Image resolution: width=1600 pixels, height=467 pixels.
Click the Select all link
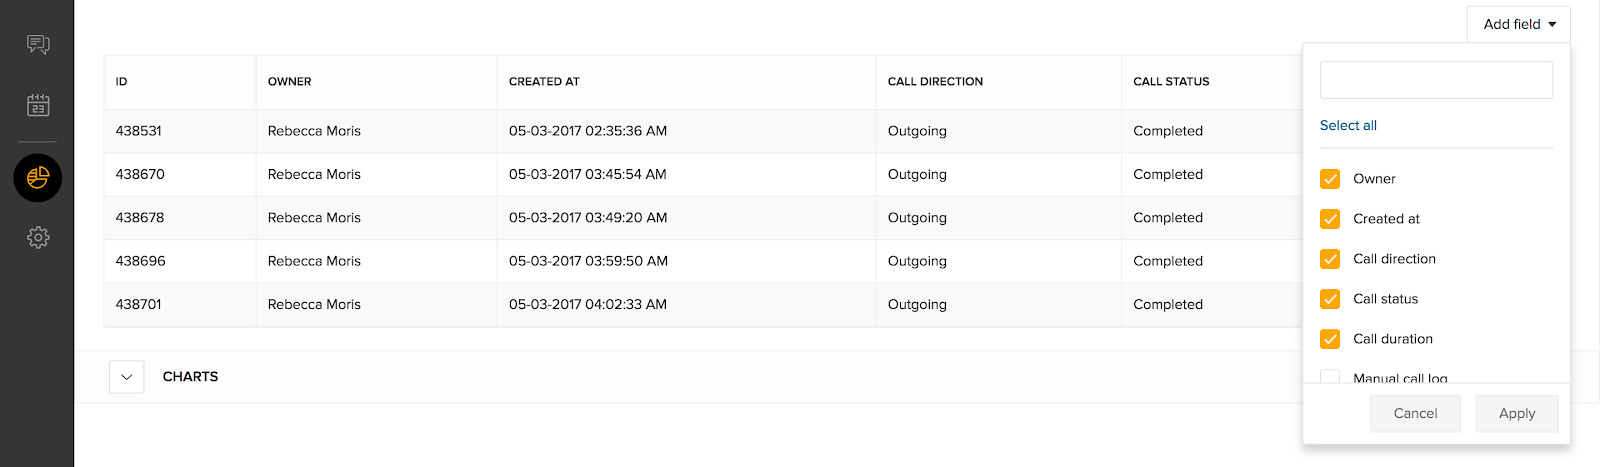pyautogui.click(x=1348, y=125)
